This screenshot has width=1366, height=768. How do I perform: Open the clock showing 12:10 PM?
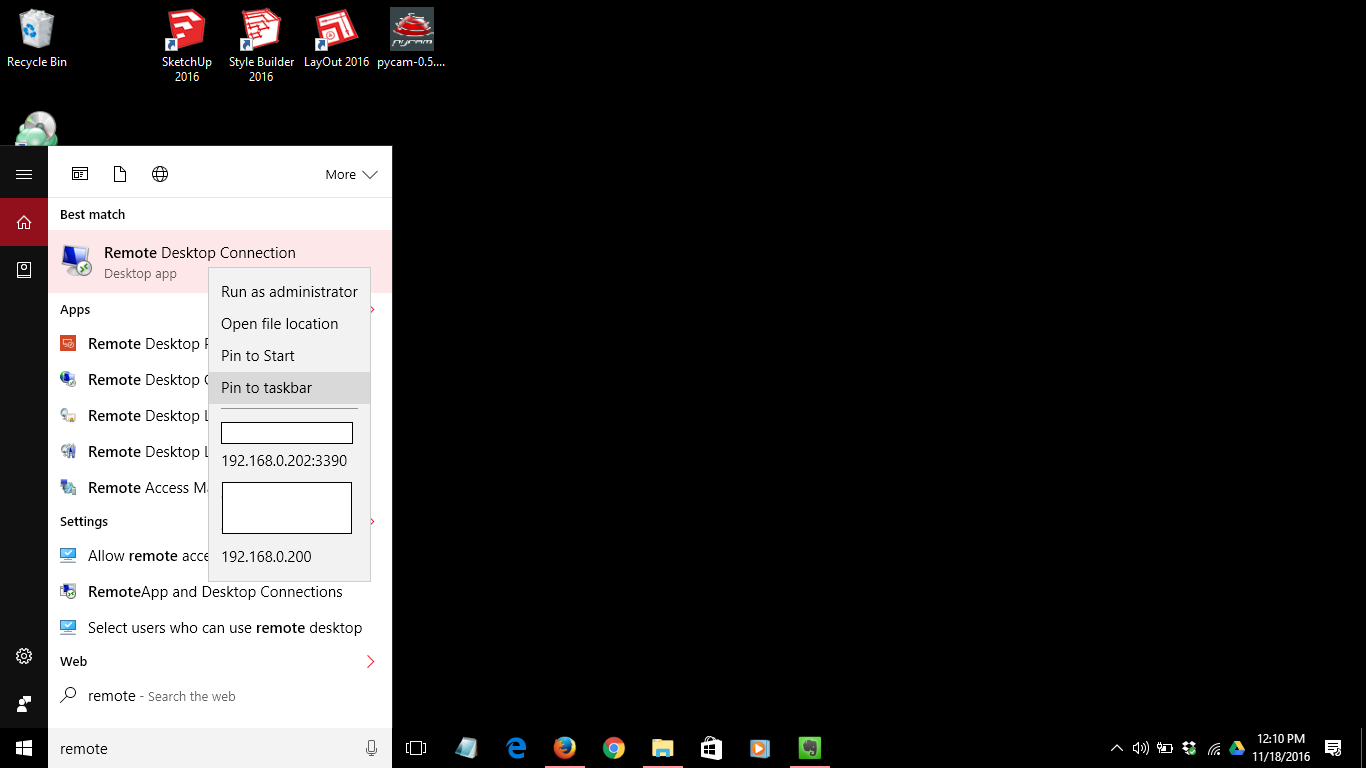tap(1281, 748)
